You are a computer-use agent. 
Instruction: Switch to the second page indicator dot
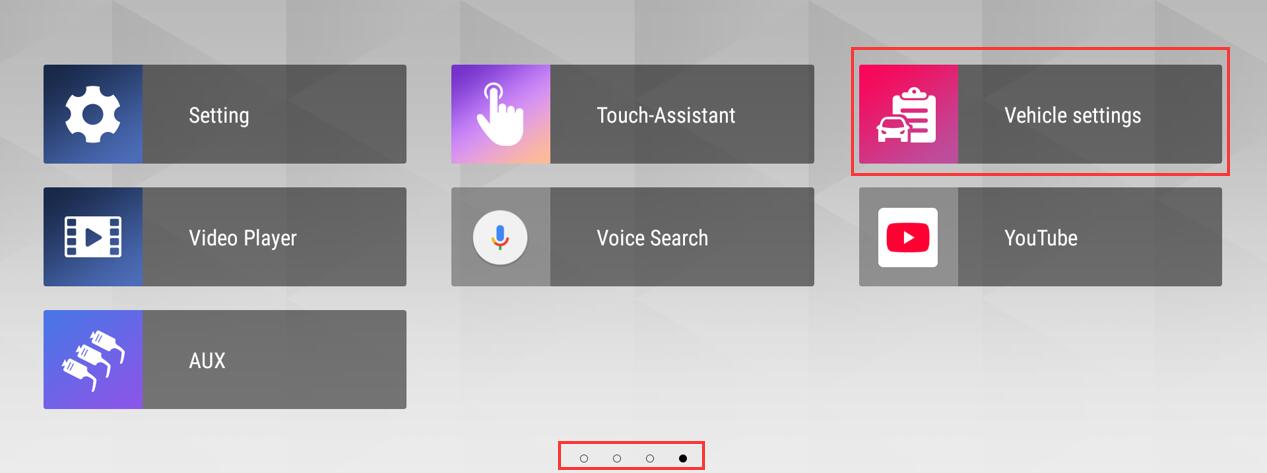point(617,458)
